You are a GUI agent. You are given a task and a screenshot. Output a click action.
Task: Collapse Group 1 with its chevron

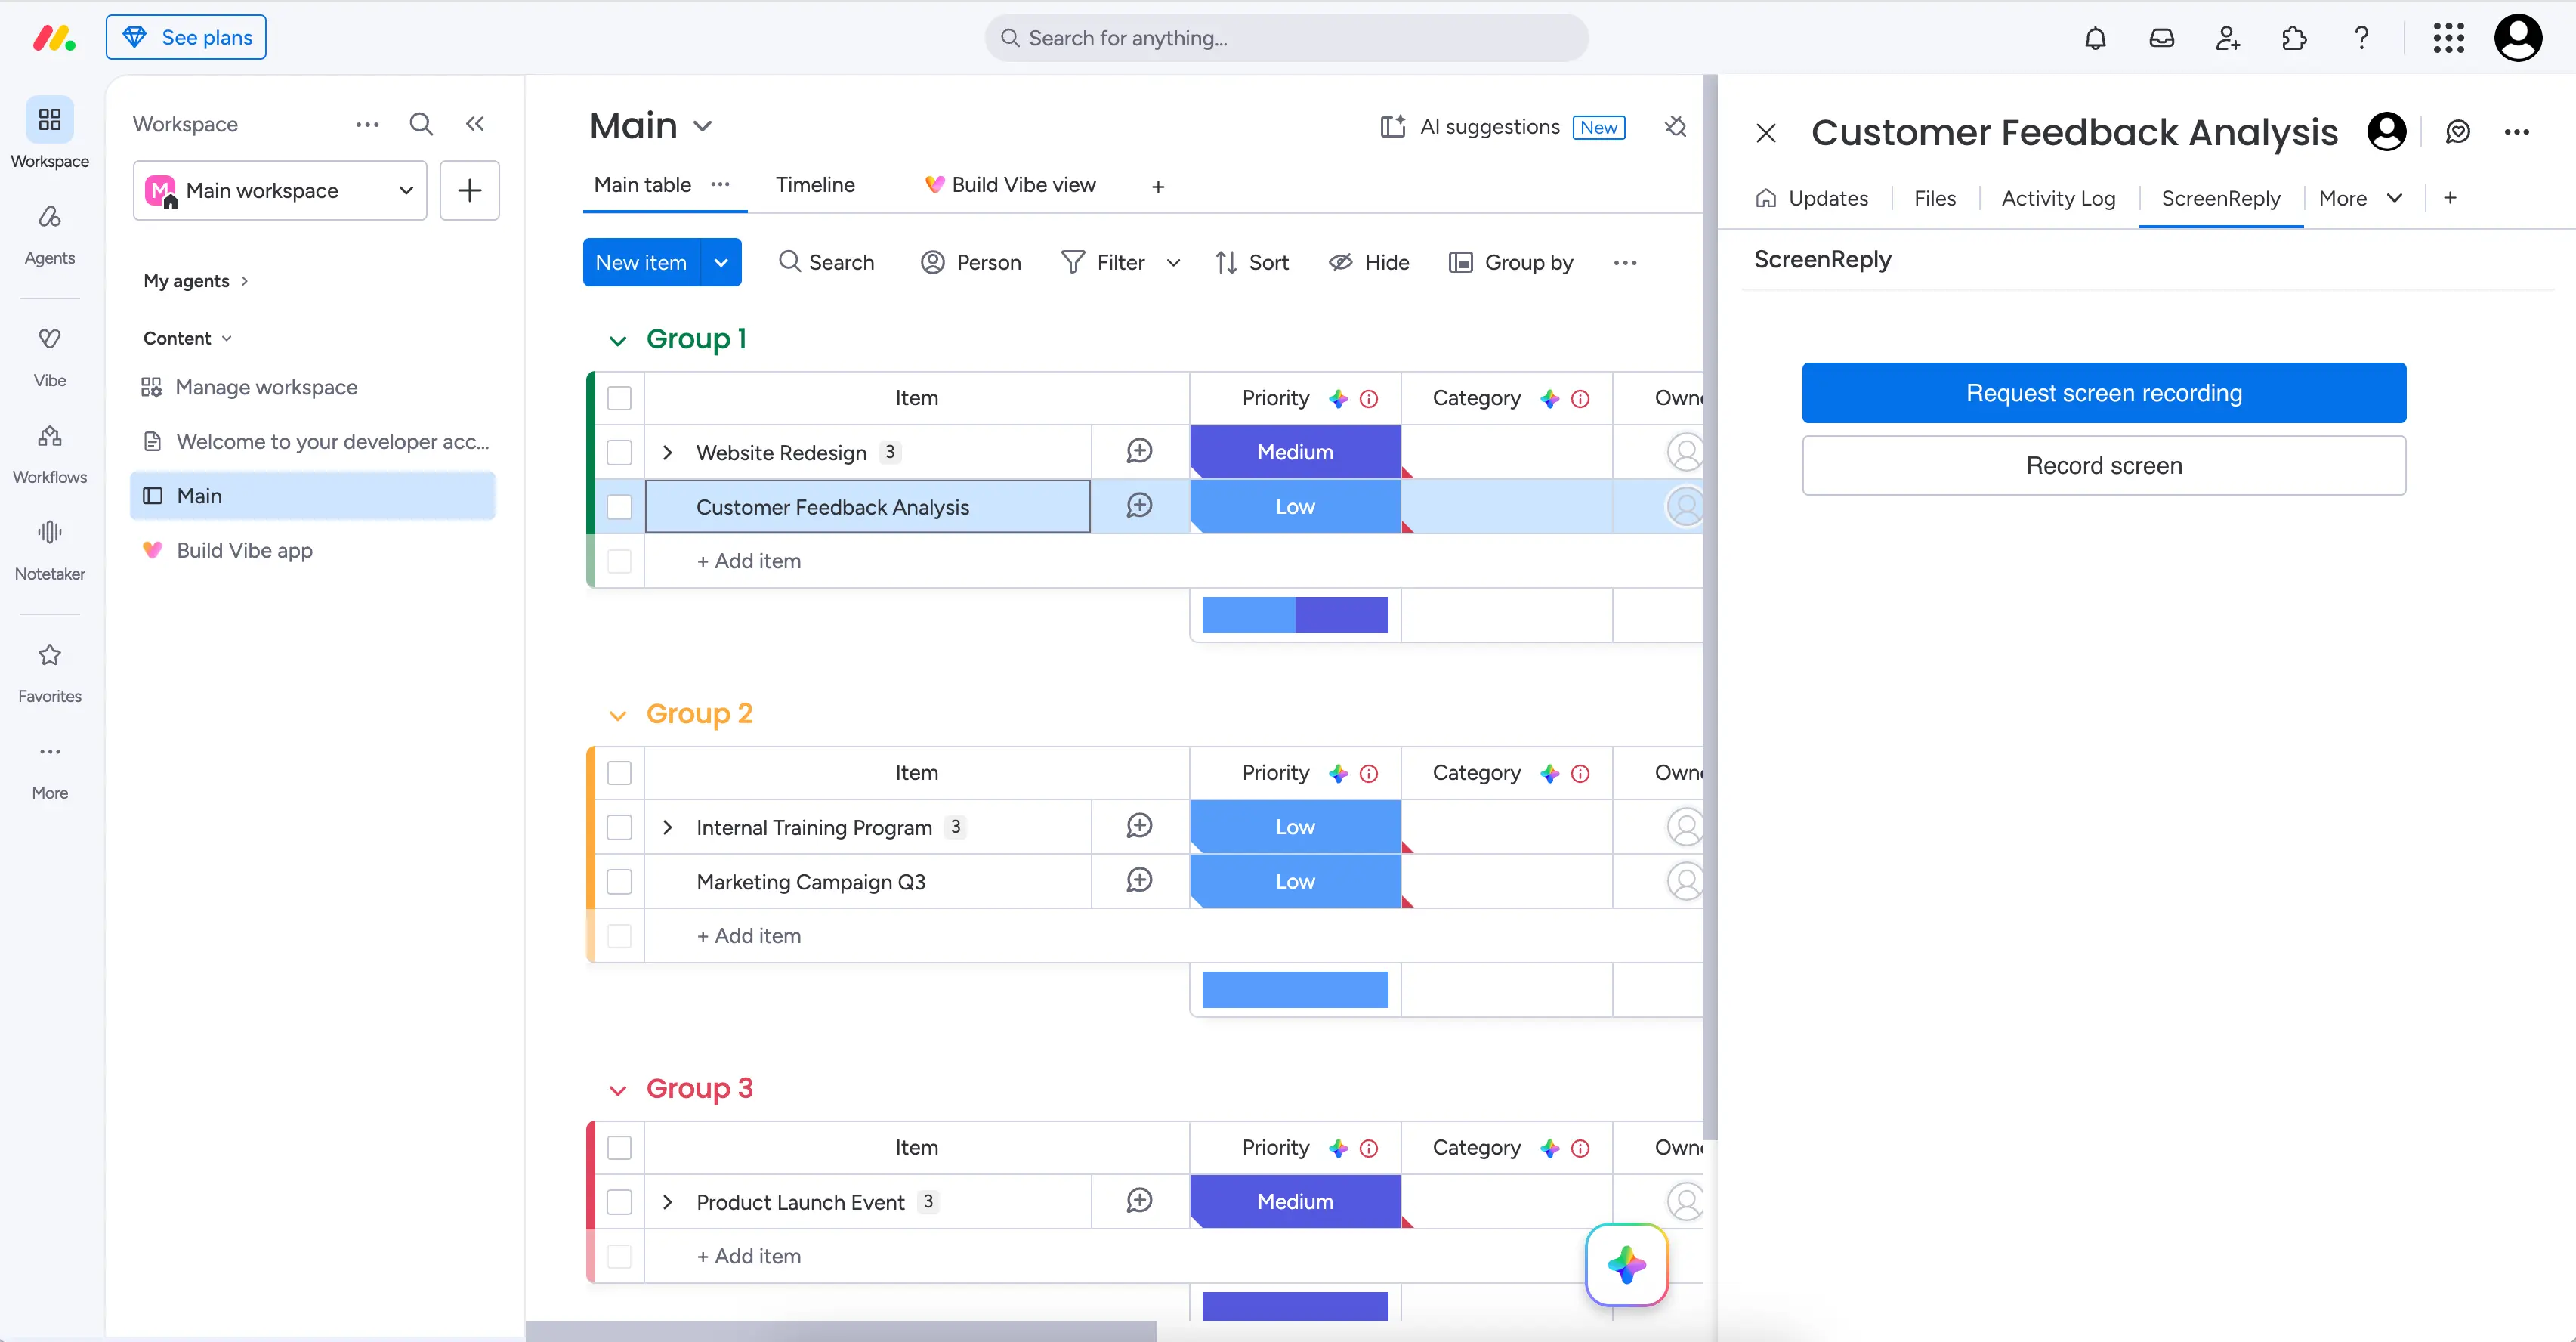618,341
